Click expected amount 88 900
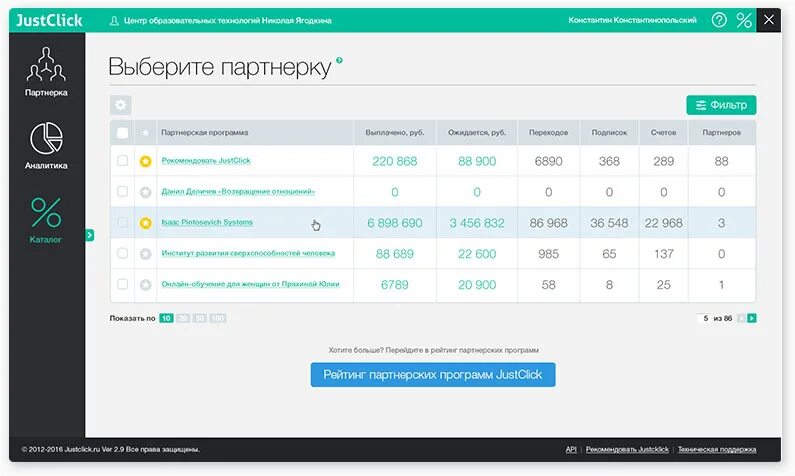This screenshot has height=476, width=795. pos(477,161)
